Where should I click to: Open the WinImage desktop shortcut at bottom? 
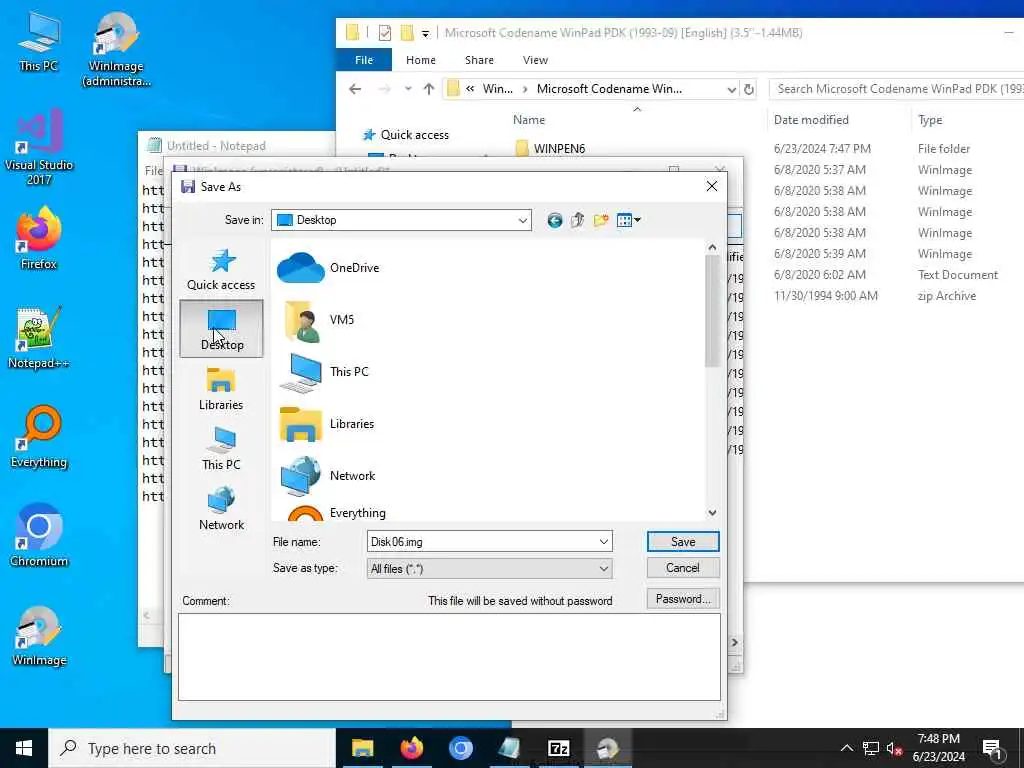(39, 635)
